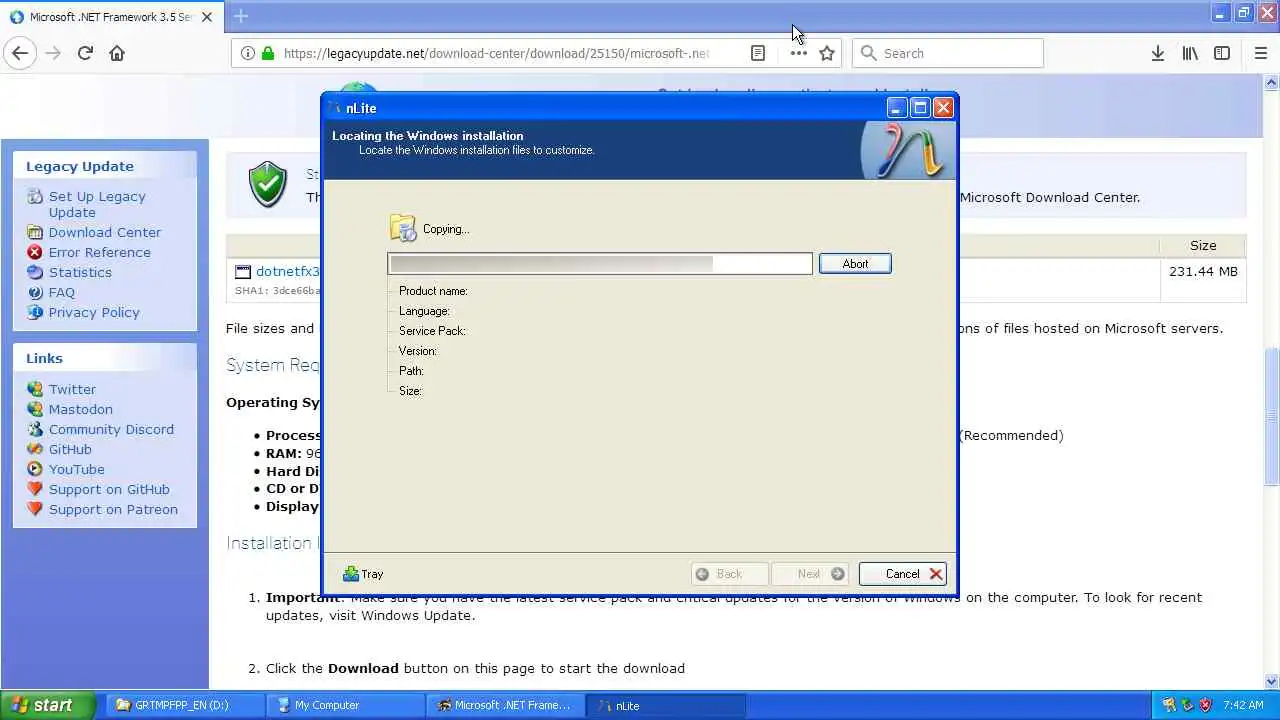
Task: Click the Copying folder icon
Action: click(402, 228)
